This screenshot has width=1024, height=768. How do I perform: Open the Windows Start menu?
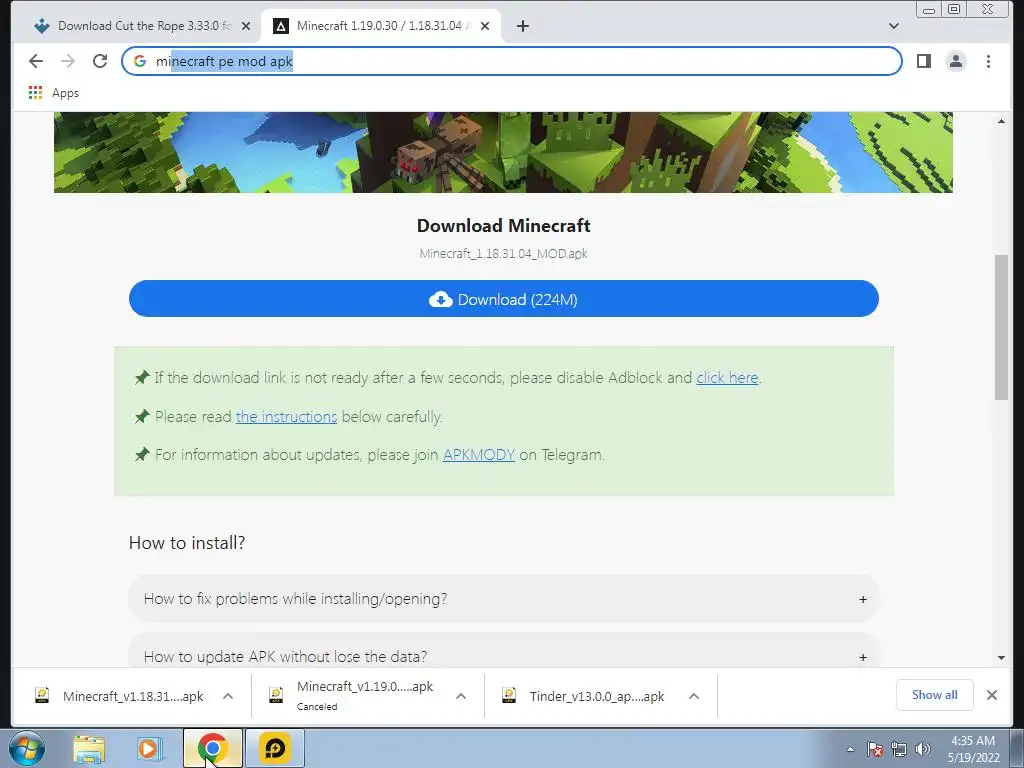tap(26, 748)
